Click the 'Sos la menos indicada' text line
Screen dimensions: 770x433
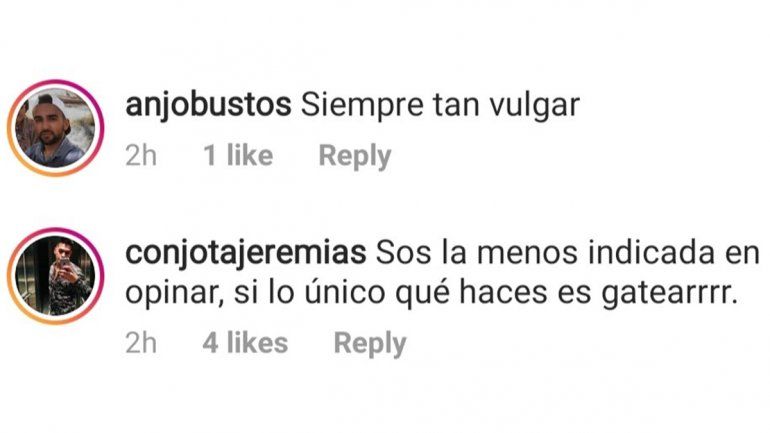point(568,253)
